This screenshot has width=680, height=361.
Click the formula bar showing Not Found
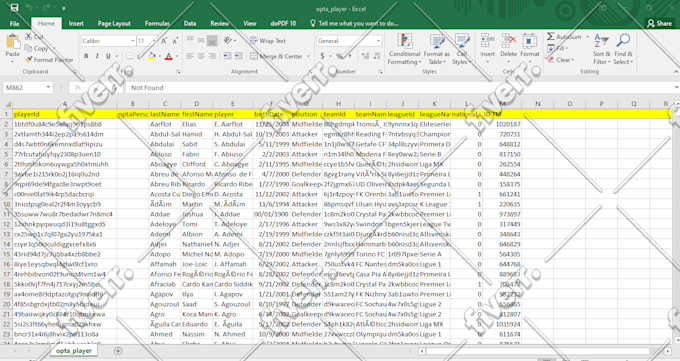click(399, 88)
